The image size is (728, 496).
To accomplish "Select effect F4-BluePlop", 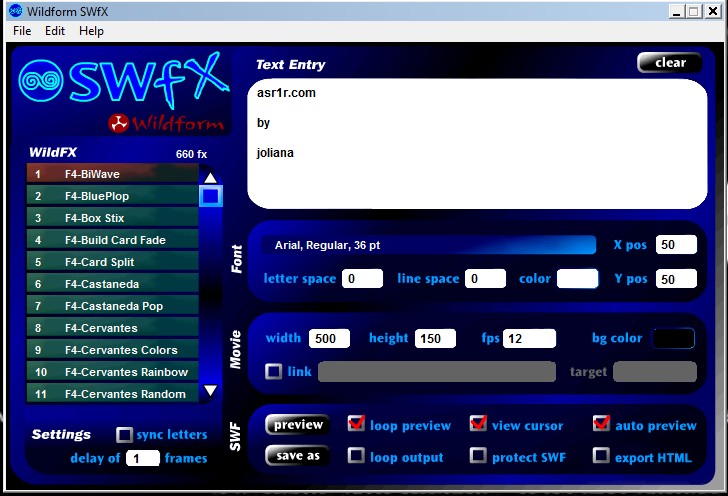I will (x=112, y=196).
